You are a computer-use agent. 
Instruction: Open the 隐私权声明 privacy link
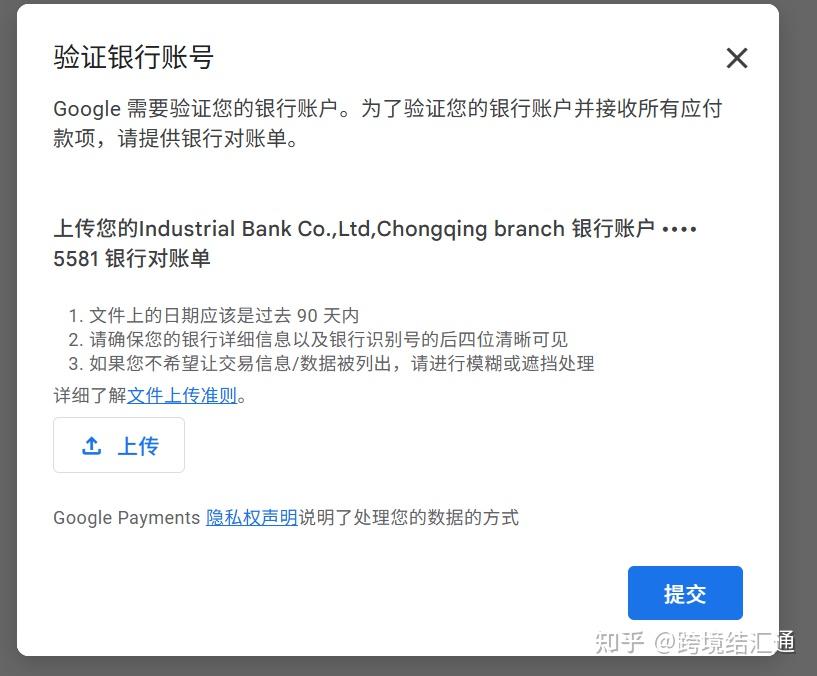click(252, 518)
